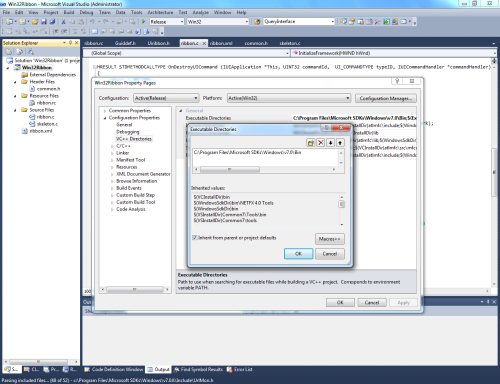Close the Solution Explorer panel

[x=77, y=43]
